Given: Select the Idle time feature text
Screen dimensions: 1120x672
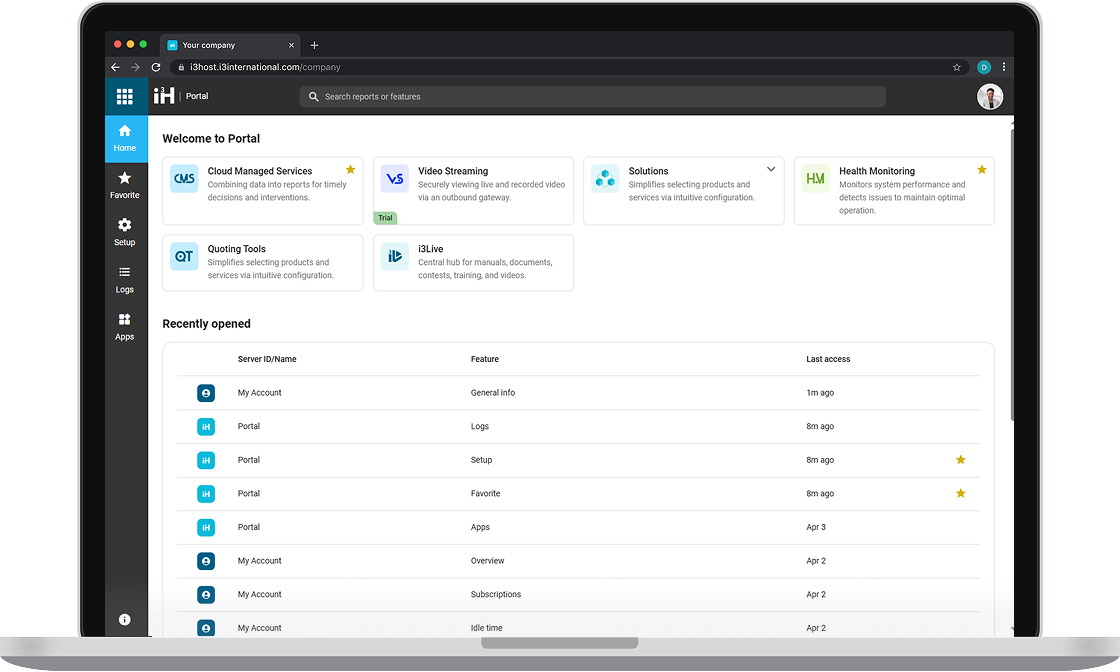Looking at the screenshot, I should [486, 628].
